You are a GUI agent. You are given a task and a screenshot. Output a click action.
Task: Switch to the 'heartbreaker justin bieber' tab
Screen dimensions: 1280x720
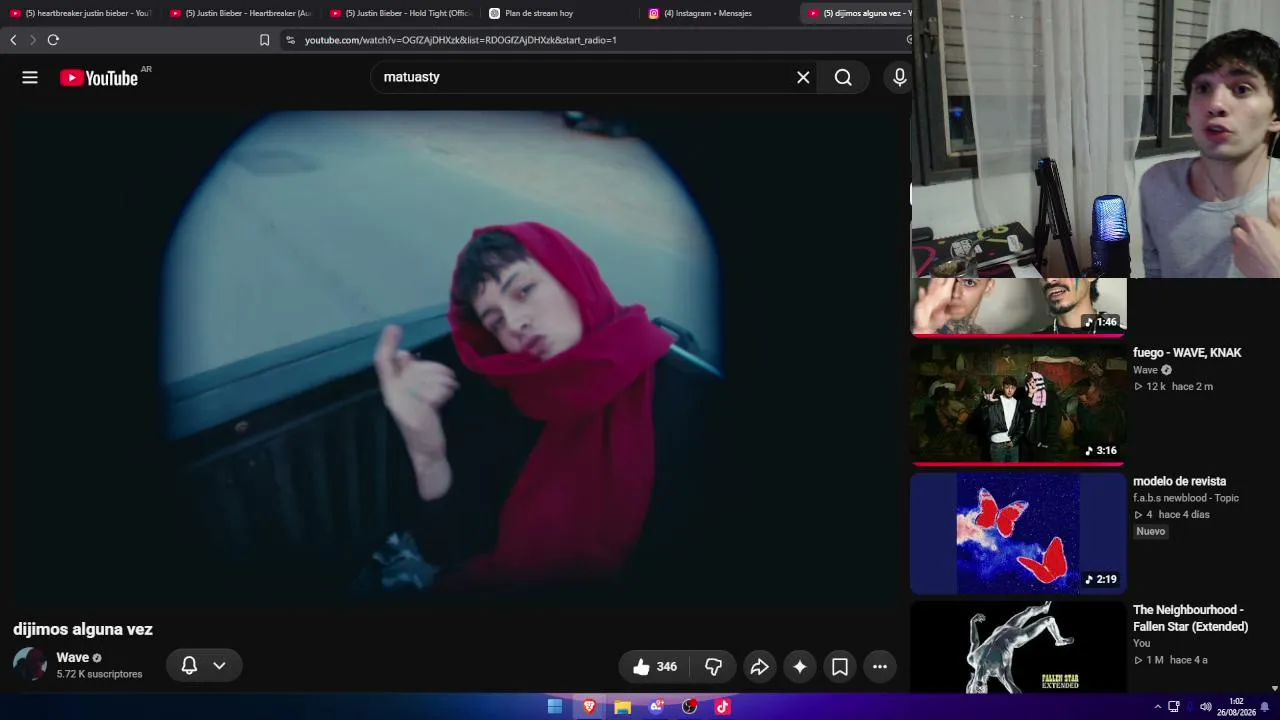(x=80, y=13)
